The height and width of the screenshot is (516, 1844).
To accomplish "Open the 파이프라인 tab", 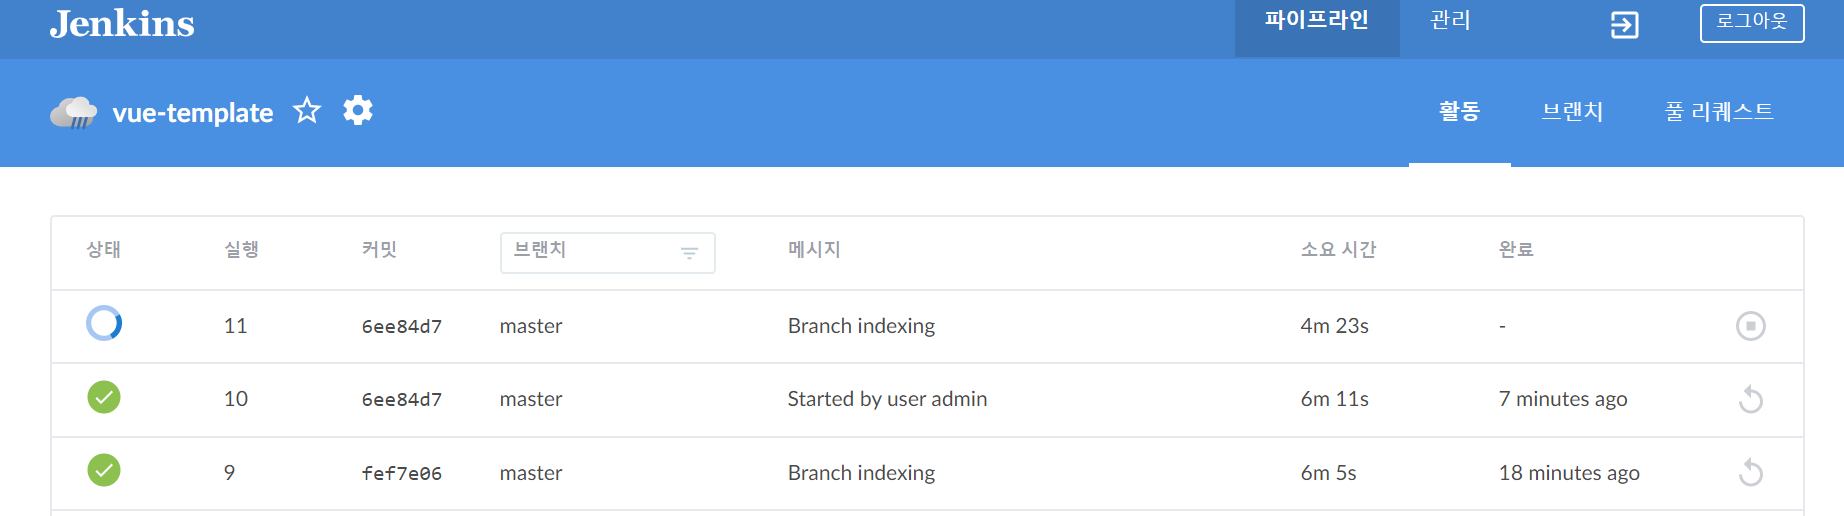I will pyautogui.click(x=1317, y=27).
